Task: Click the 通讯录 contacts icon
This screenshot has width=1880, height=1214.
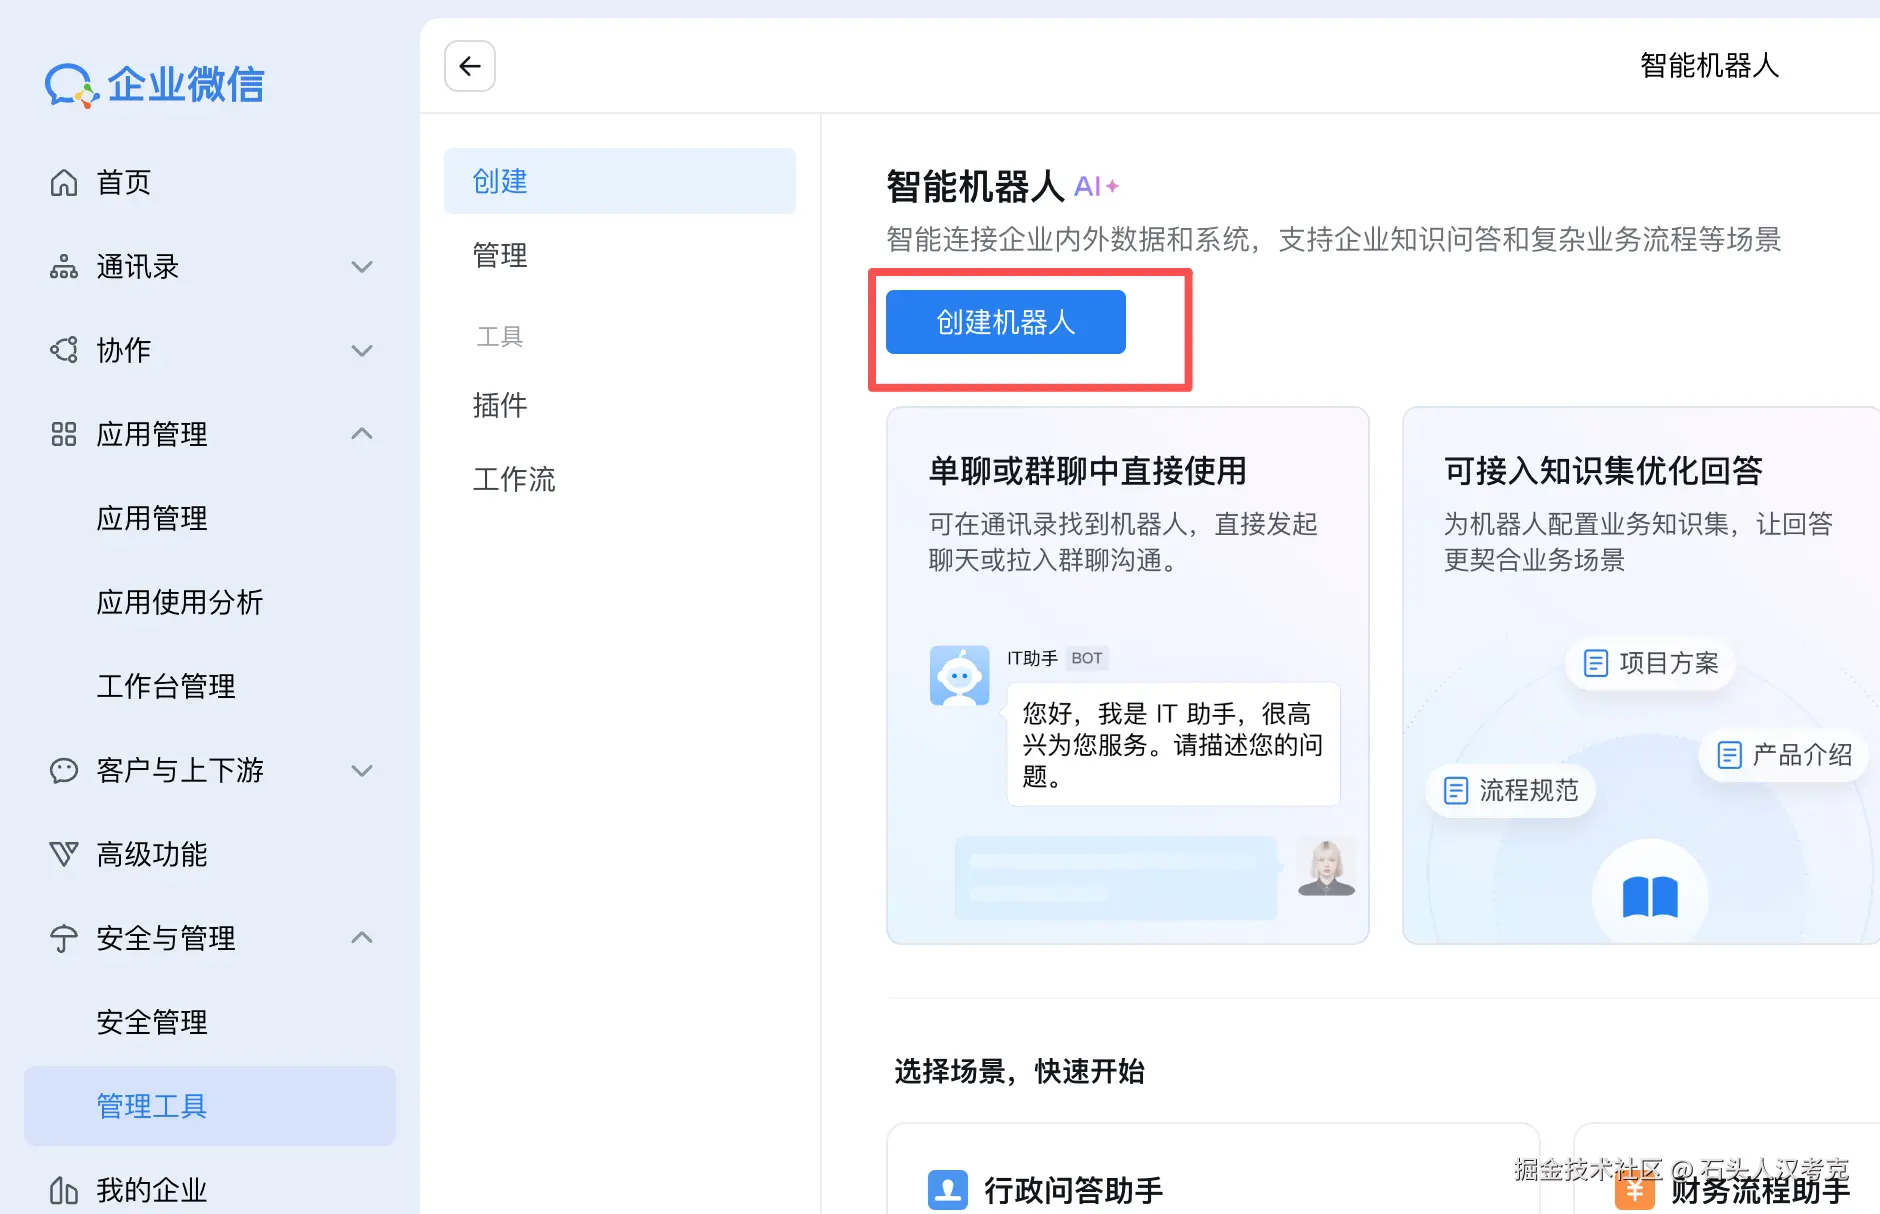Action: pyautogui.click(x=64, y=267)
